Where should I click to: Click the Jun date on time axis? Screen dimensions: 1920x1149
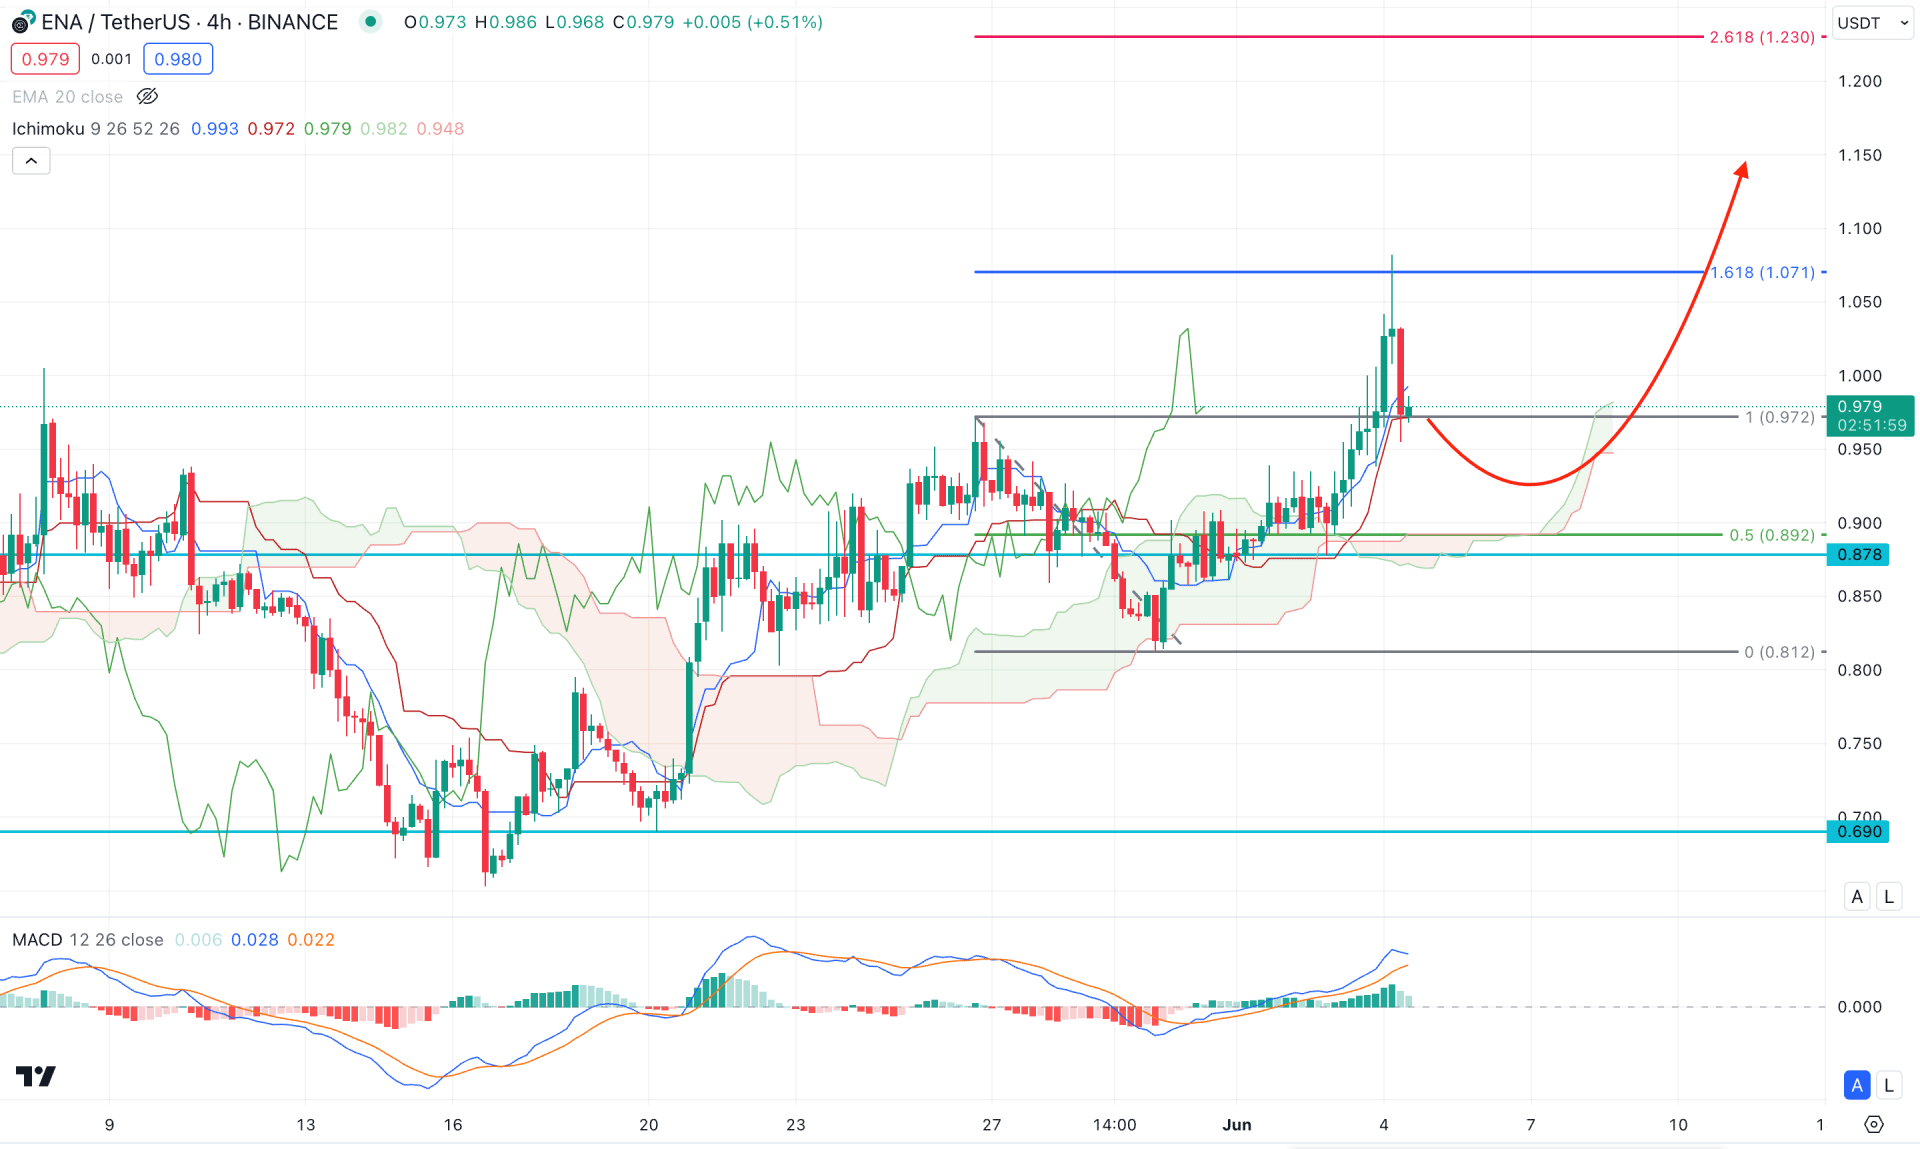point(1237,1125)
